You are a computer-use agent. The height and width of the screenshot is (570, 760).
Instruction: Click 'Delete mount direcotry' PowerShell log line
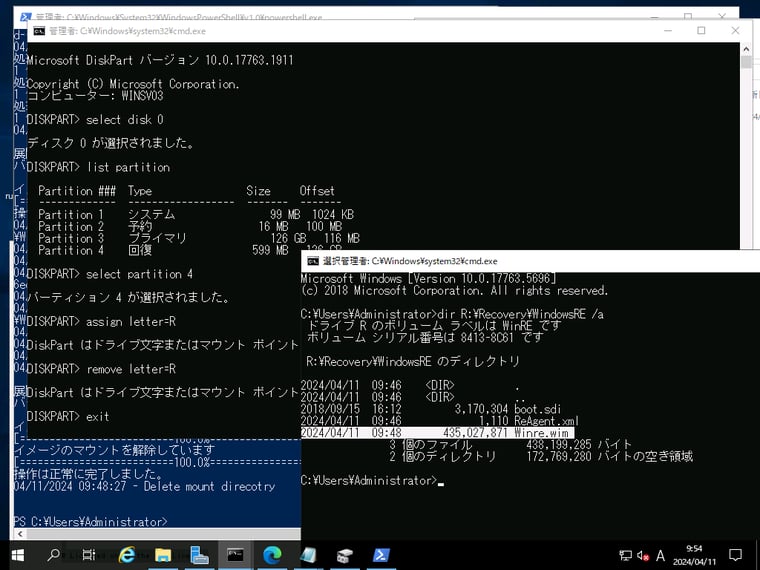[x=144, y=486]
